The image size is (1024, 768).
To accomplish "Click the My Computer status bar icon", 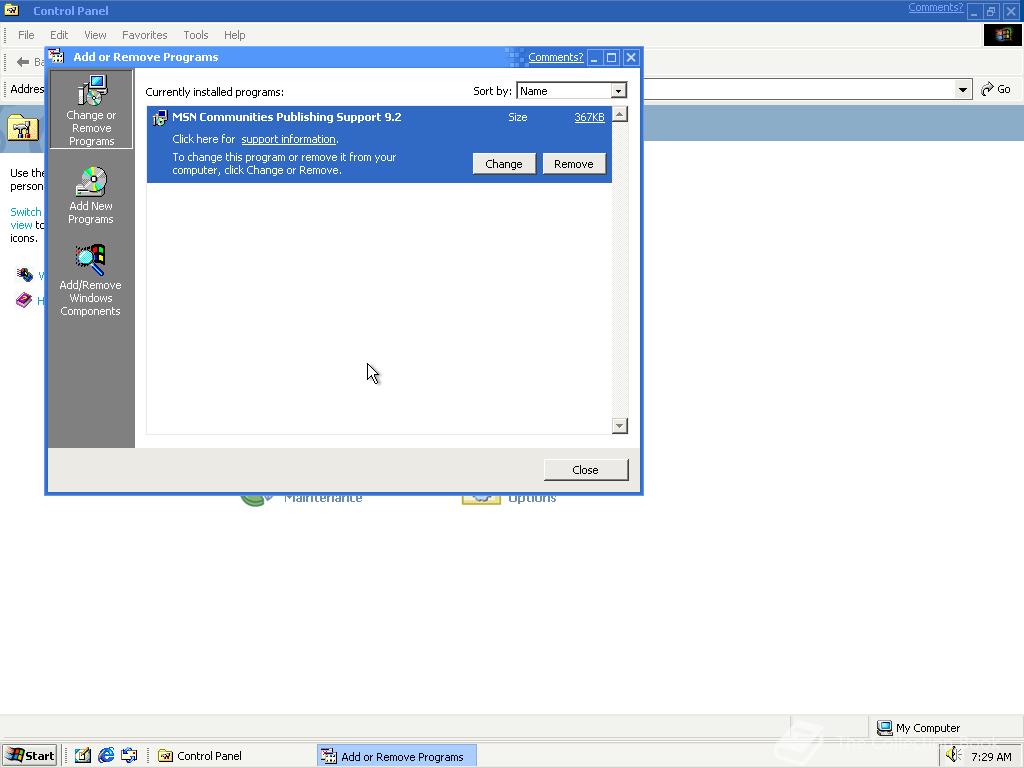I will click(884, 728).
